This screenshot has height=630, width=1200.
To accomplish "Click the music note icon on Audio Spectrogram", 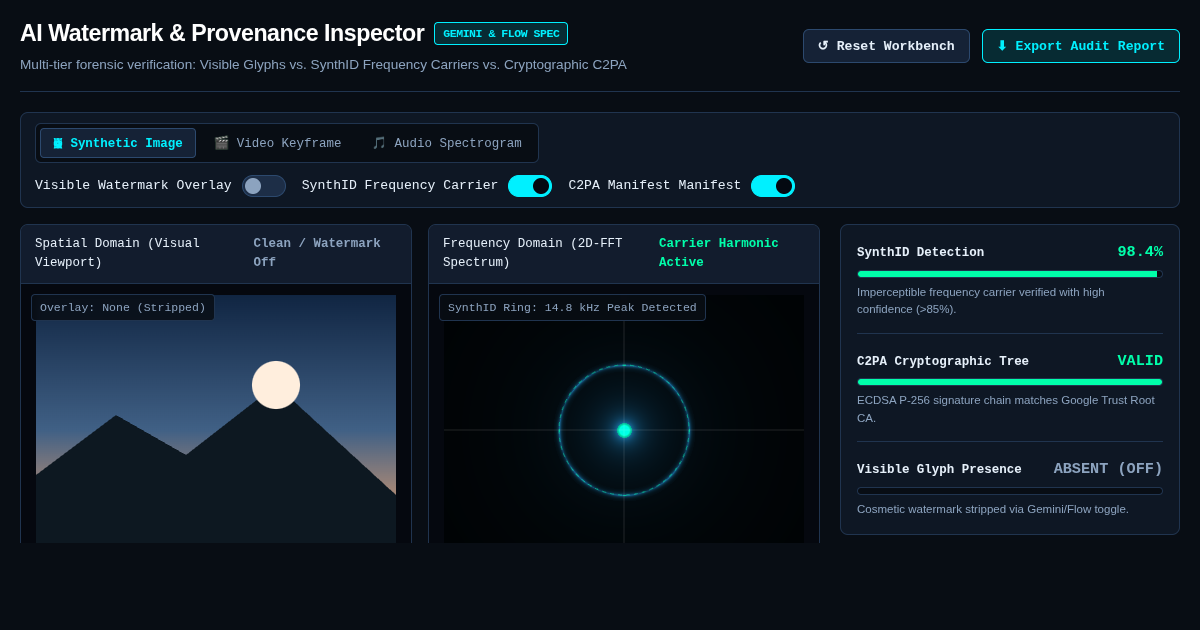I will (379, 143).
